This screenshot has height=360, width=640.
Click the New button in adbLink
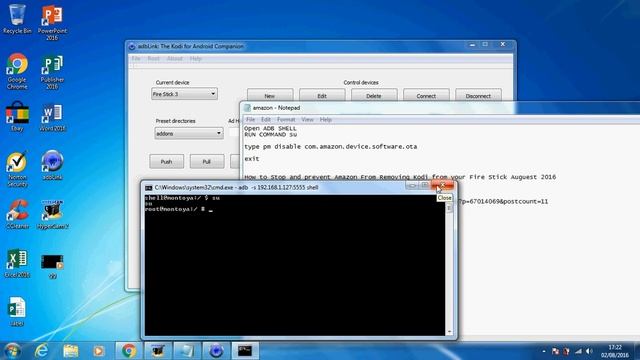(270, 96)
